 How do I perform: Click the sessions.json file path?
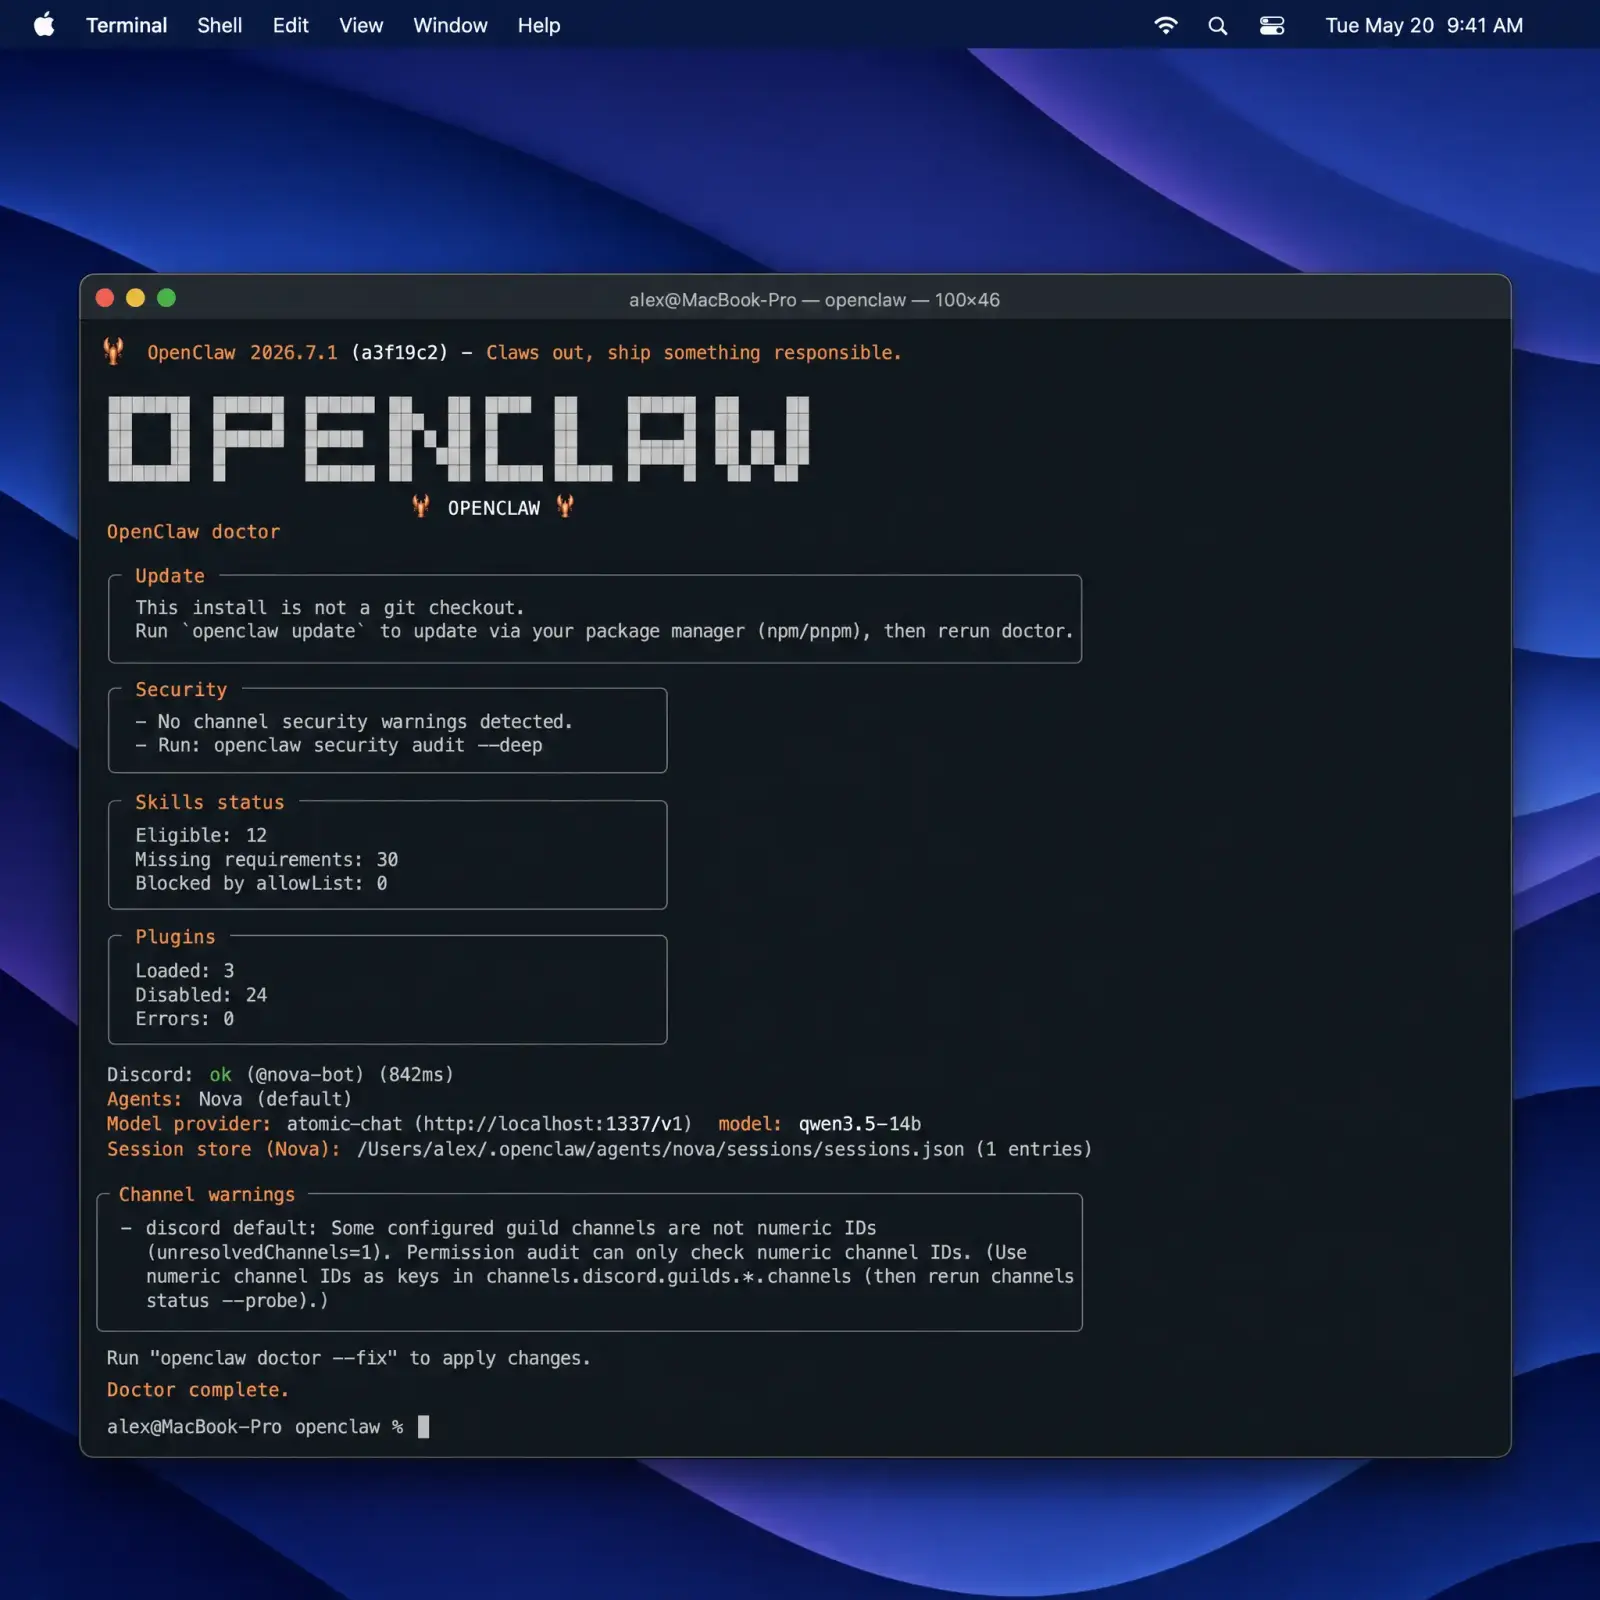tap(660, 1149)
